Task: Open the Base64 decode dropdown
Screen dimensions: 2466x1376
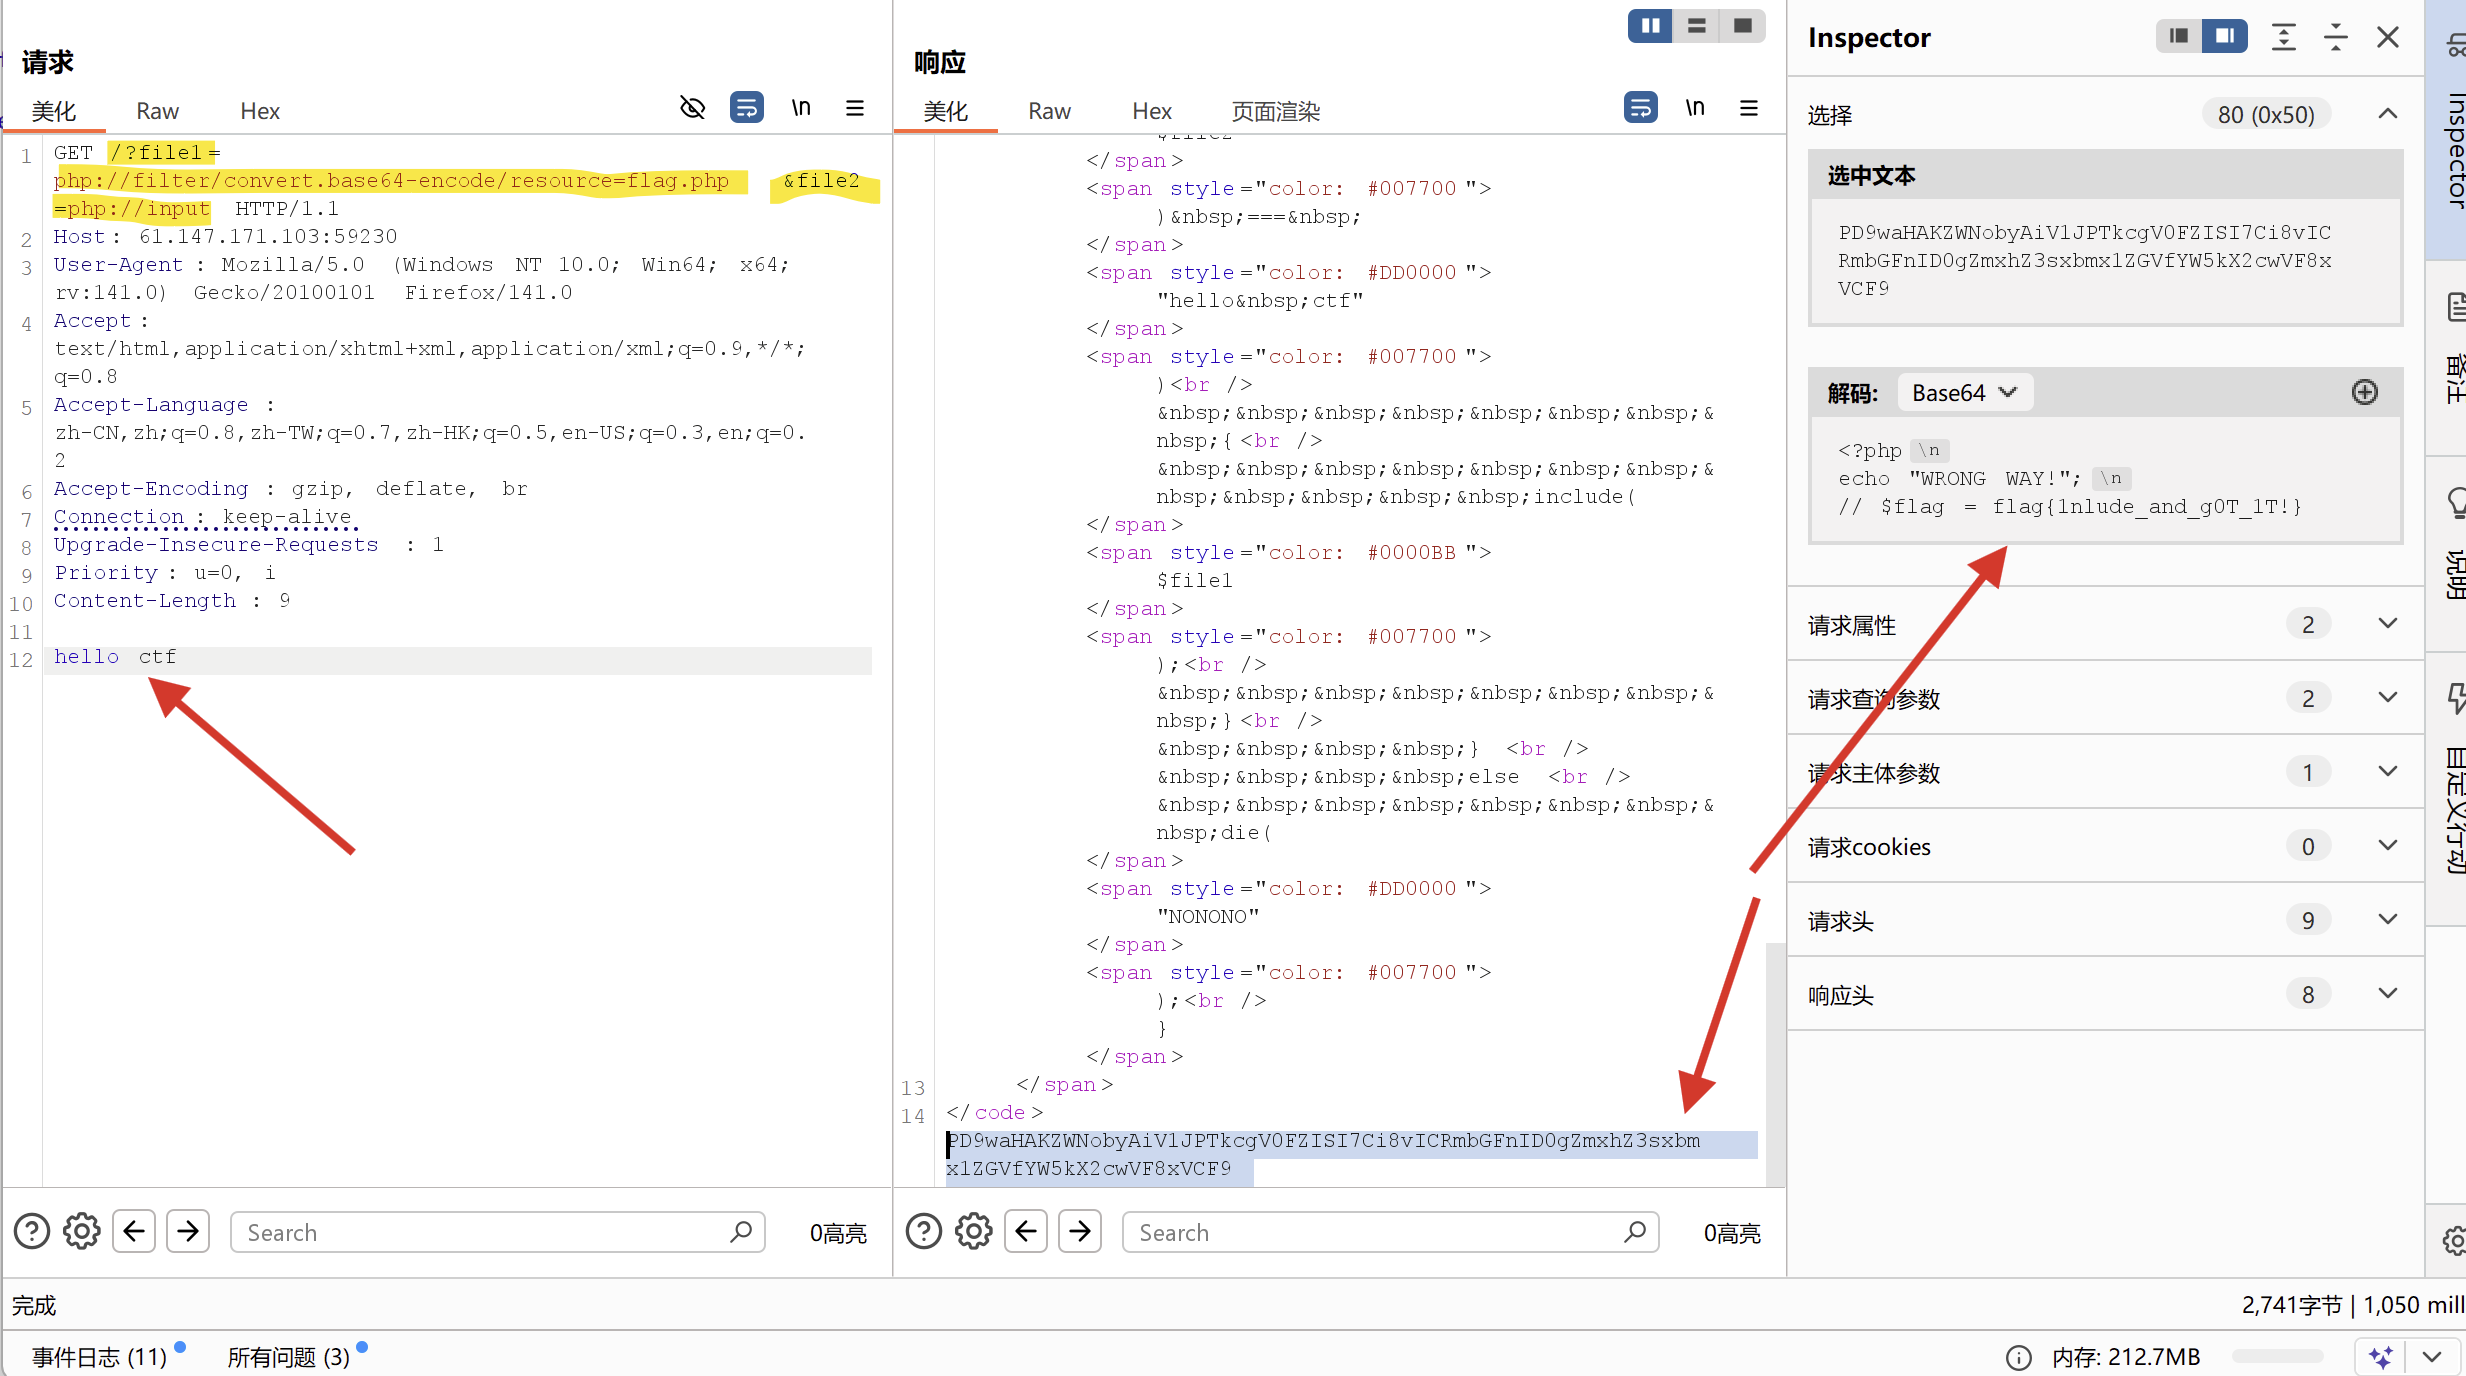Action: (x=1963, y=393)
